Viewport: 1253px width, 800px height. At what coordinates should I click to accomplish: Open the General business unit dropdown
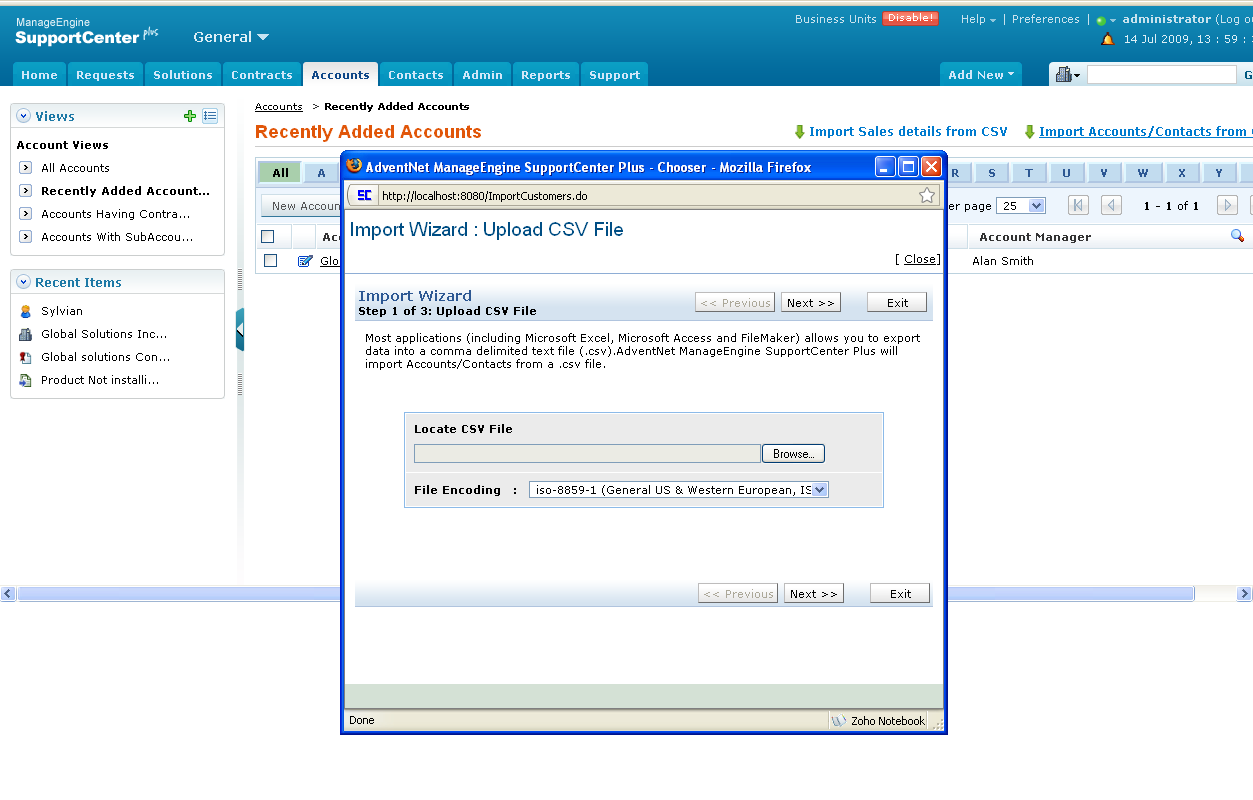231,37
